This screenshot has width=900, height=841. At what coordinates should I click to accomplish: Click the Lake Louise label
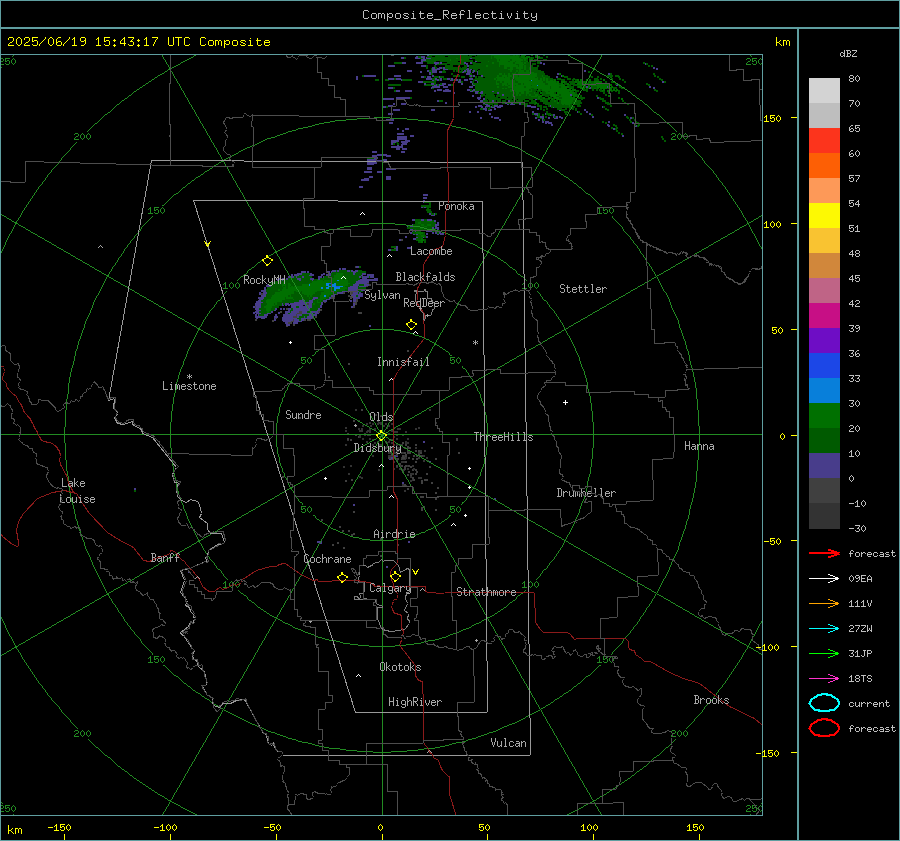point(77,491)
